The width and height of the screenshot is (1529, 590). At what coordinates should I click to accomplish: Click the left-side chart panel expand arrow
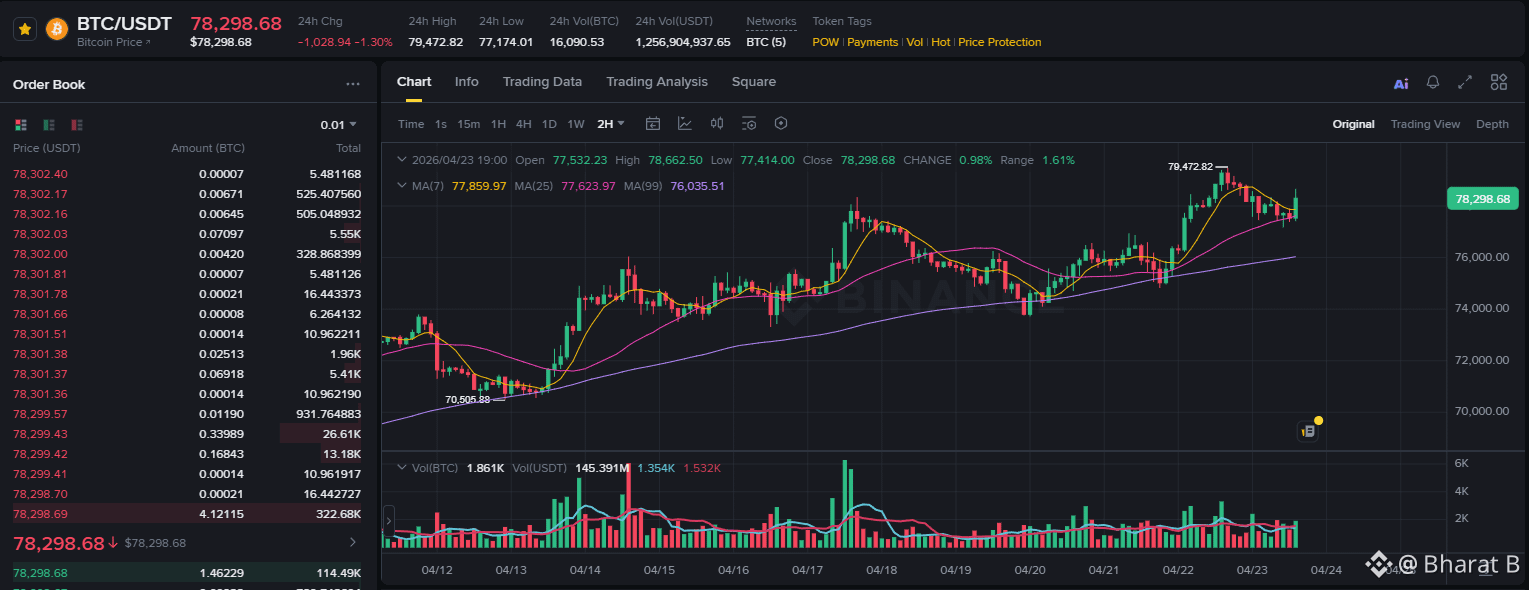389,520
